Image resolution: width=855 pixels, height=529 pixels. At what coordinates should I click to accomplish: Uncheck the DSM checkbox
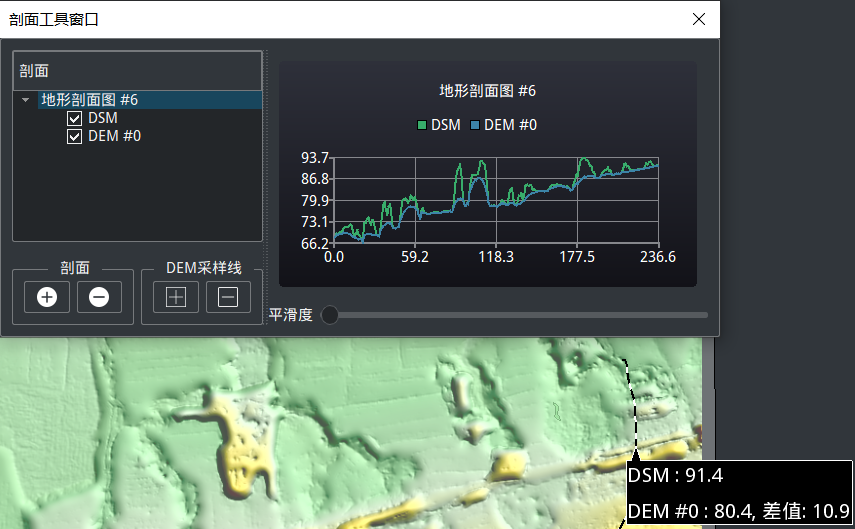click(x=74, y=118)
